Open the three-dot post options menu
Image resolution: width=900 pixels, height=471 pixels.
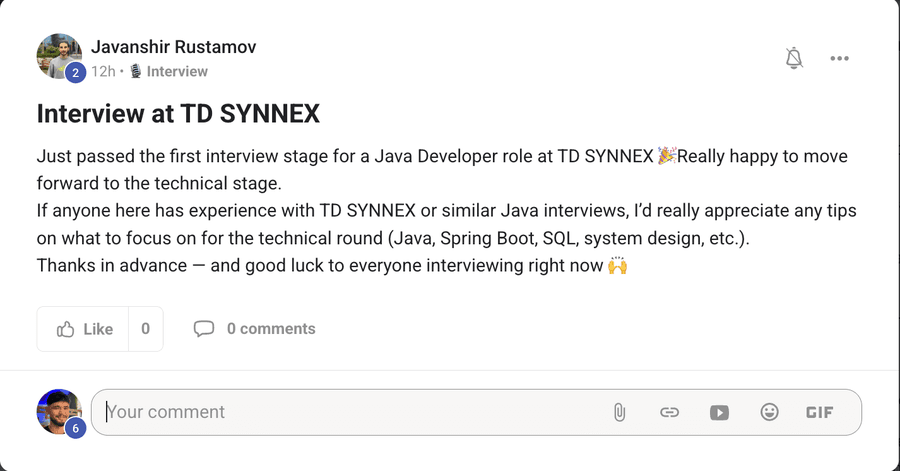click(839, 58)
